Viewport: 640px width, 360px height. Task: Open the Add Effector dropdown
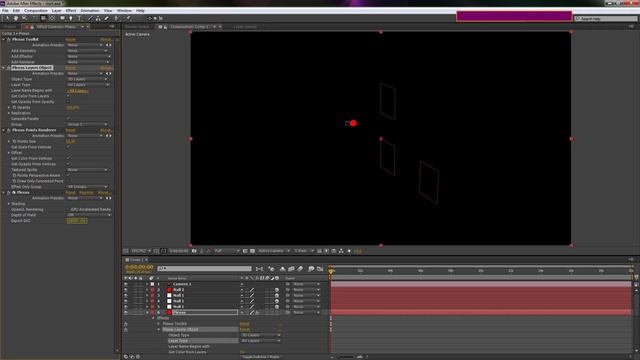89,56
